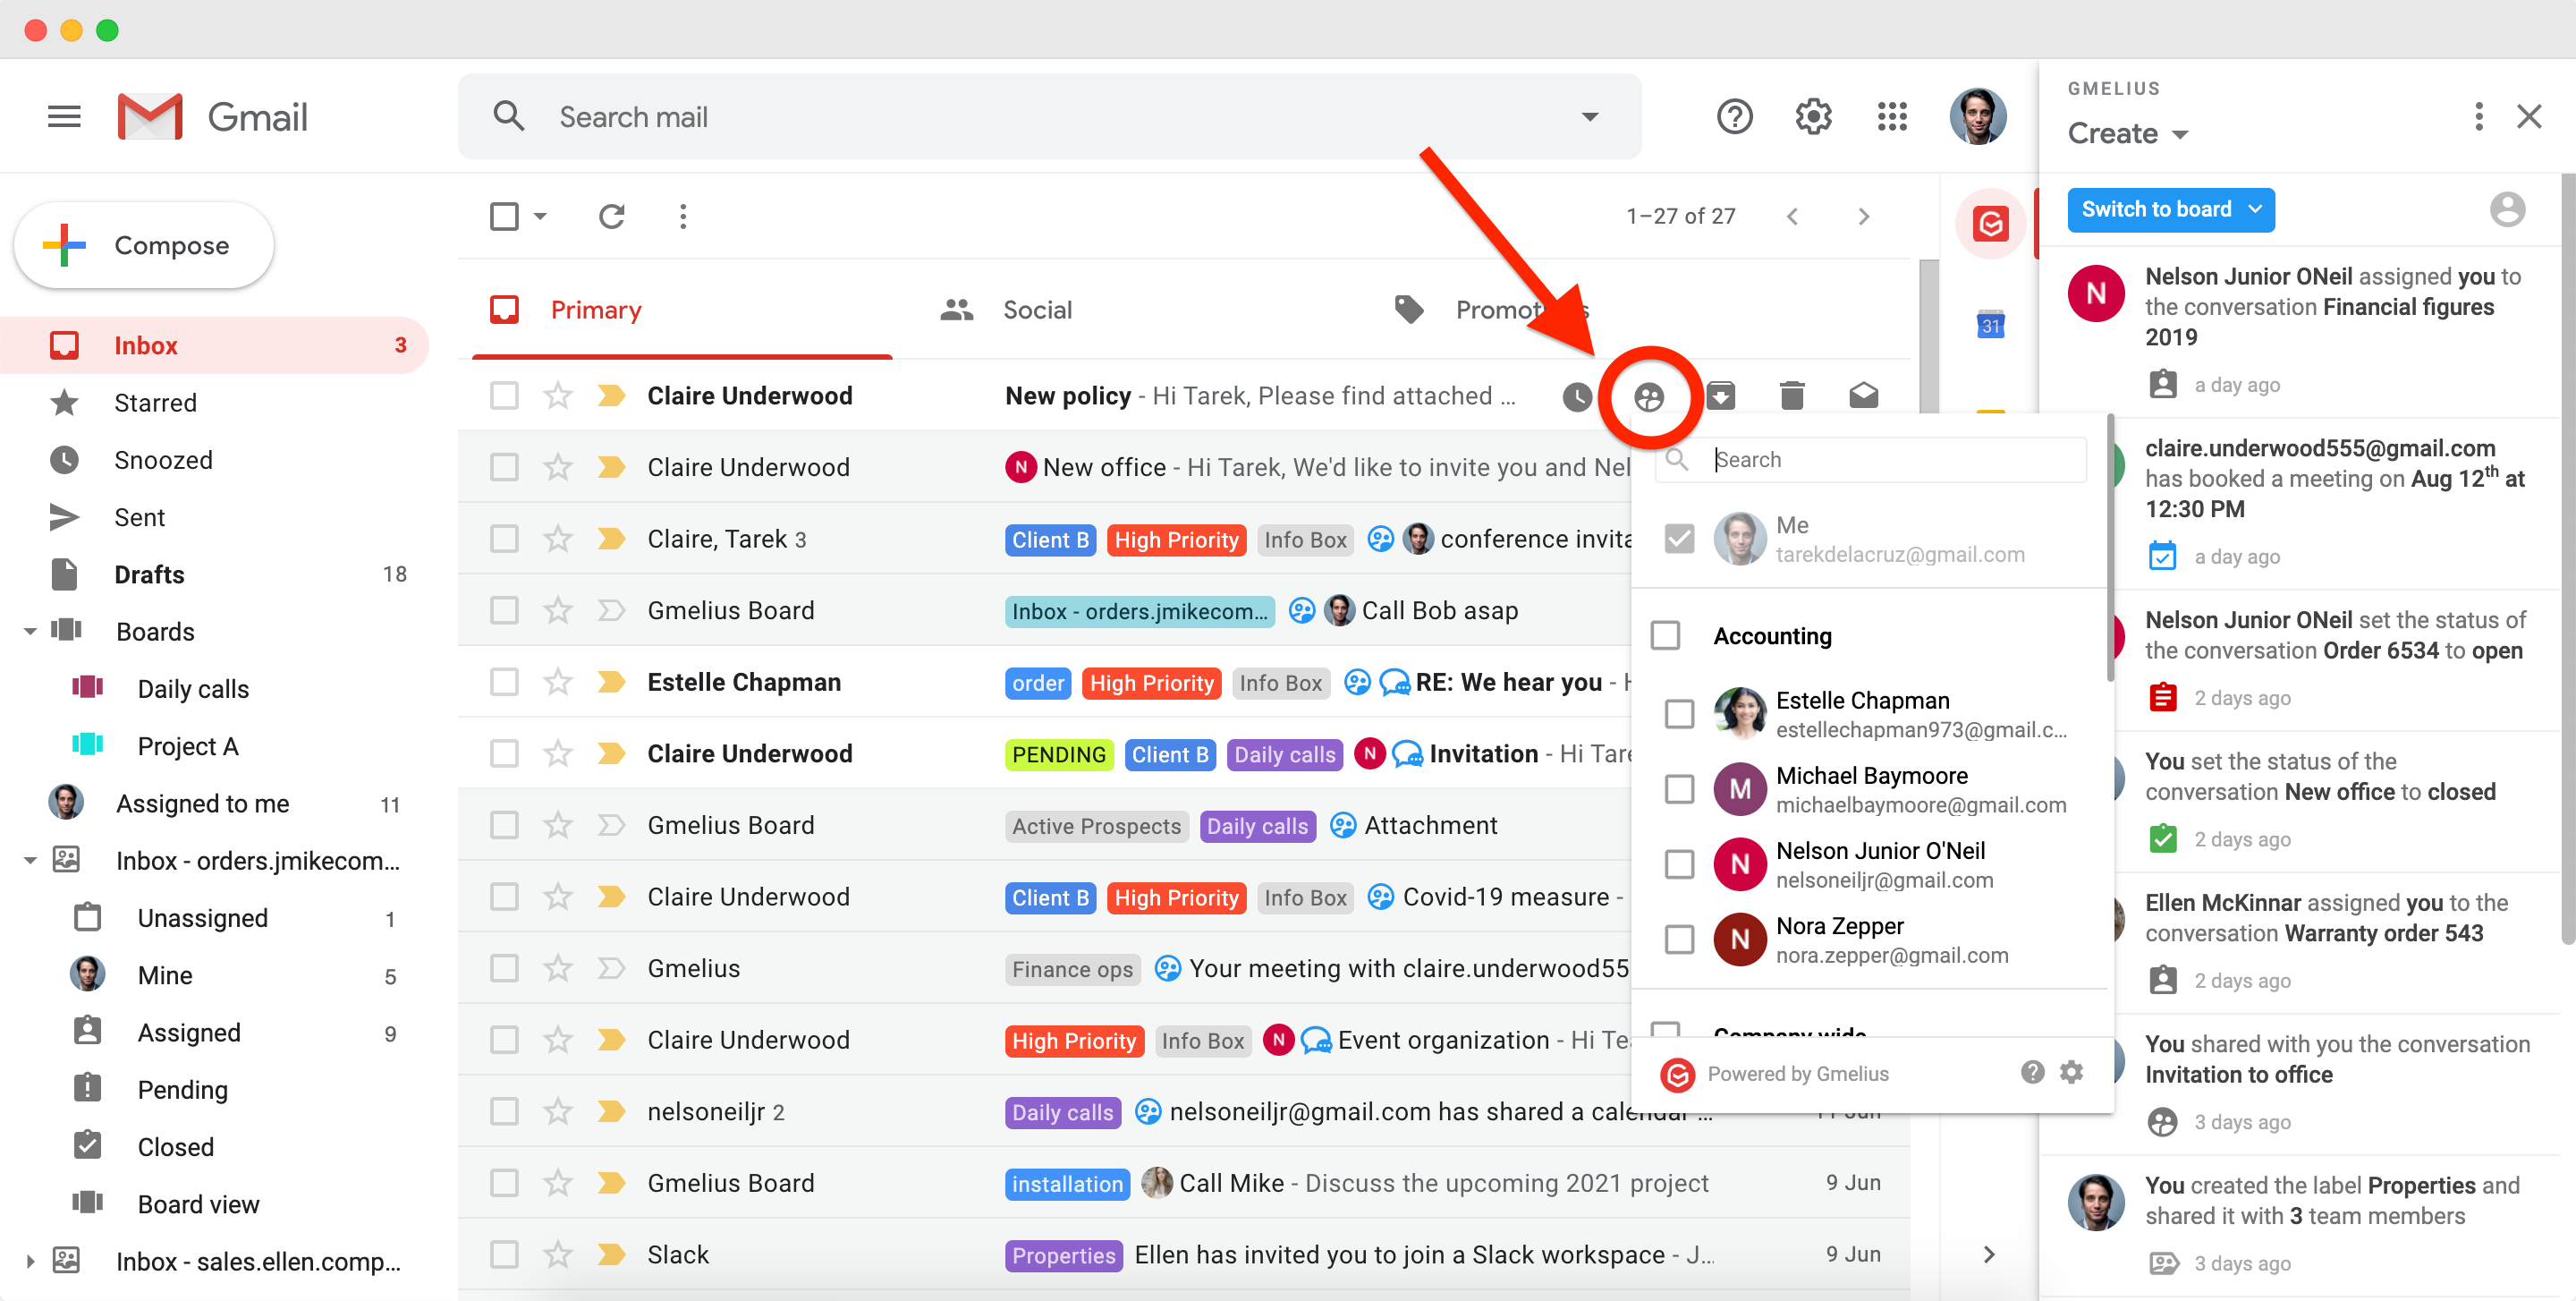2576x1301 pixels.
Task: Click the user avatar icon in Gmelius panel
Action: [x=2507, y=210]
